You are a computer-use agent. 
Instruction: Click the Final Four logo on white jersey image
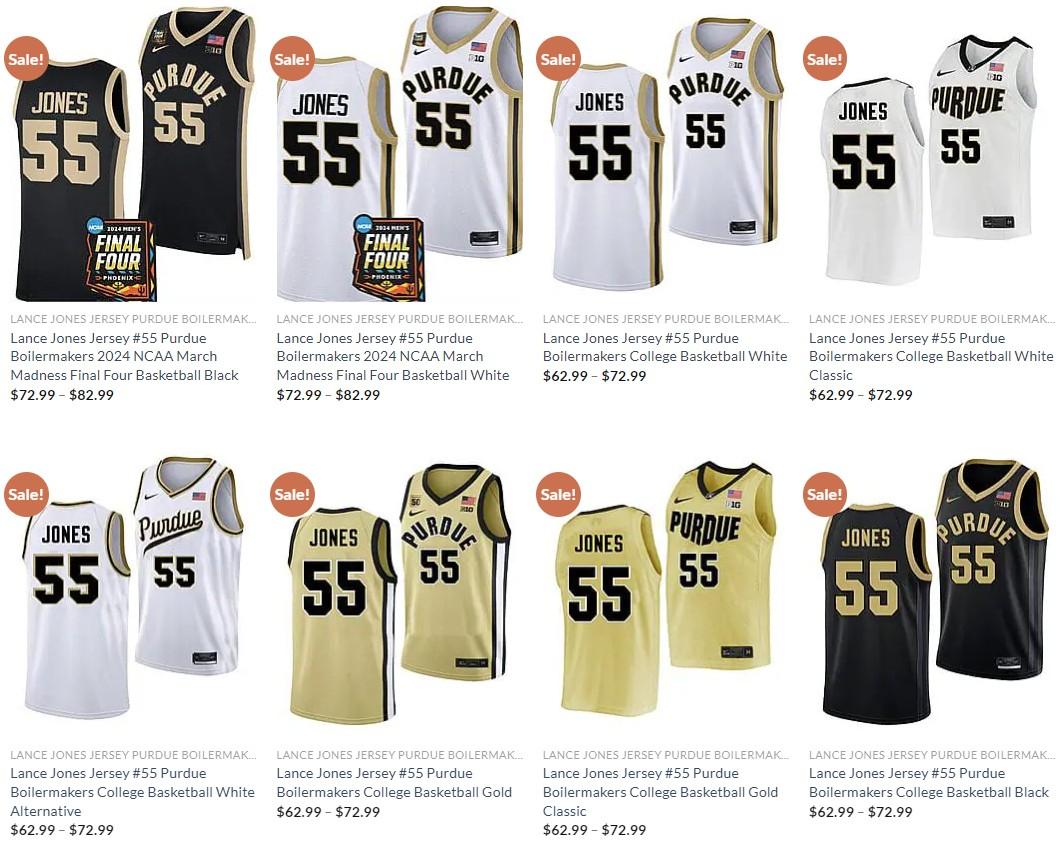coord(388,259)
